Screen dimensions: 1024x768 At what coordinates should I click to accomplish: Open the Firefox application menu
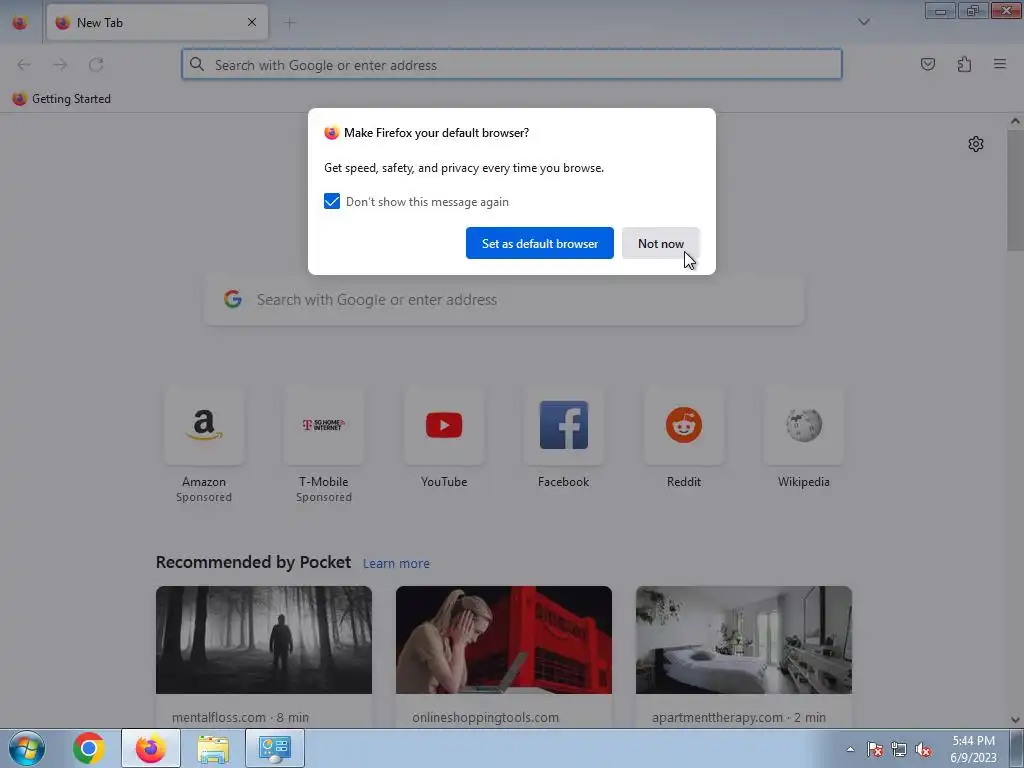click(1000, 64)
